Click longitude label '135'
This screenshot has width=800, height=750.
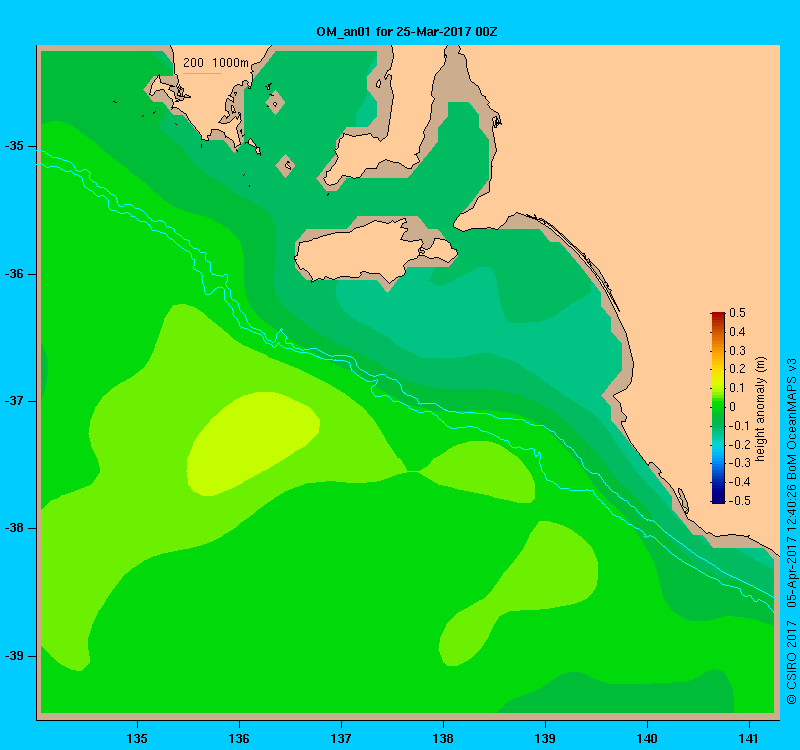coord(137,738)
